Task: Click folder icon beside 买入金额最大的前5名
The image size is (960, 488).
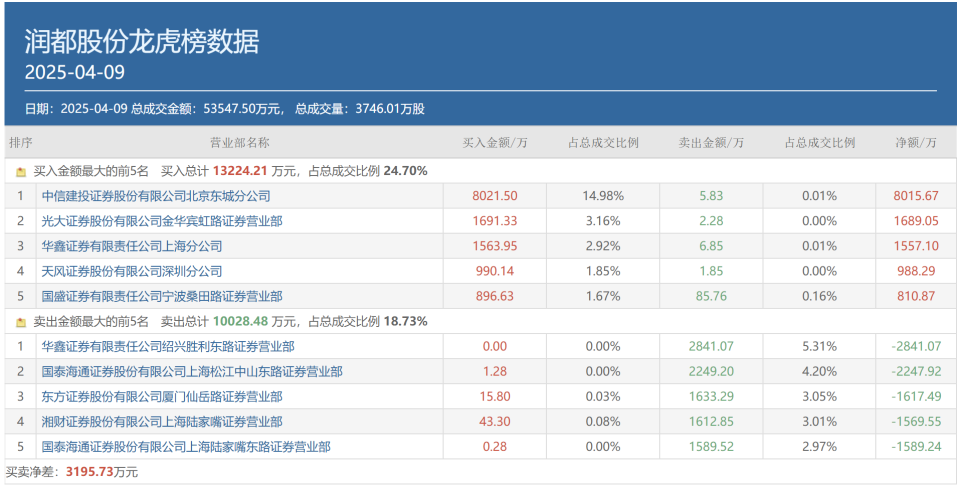Action: pos(21,172)
